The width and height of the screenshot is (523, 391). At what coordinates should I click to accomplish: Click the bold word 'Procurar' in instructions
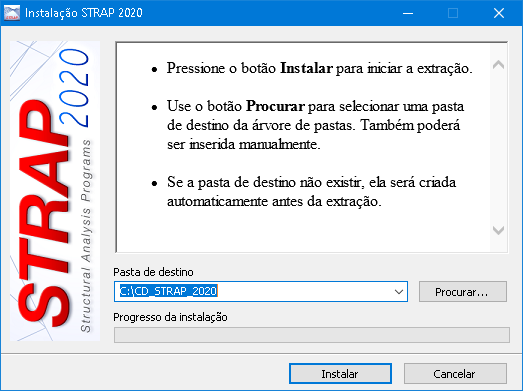click(x=275, y=106)
